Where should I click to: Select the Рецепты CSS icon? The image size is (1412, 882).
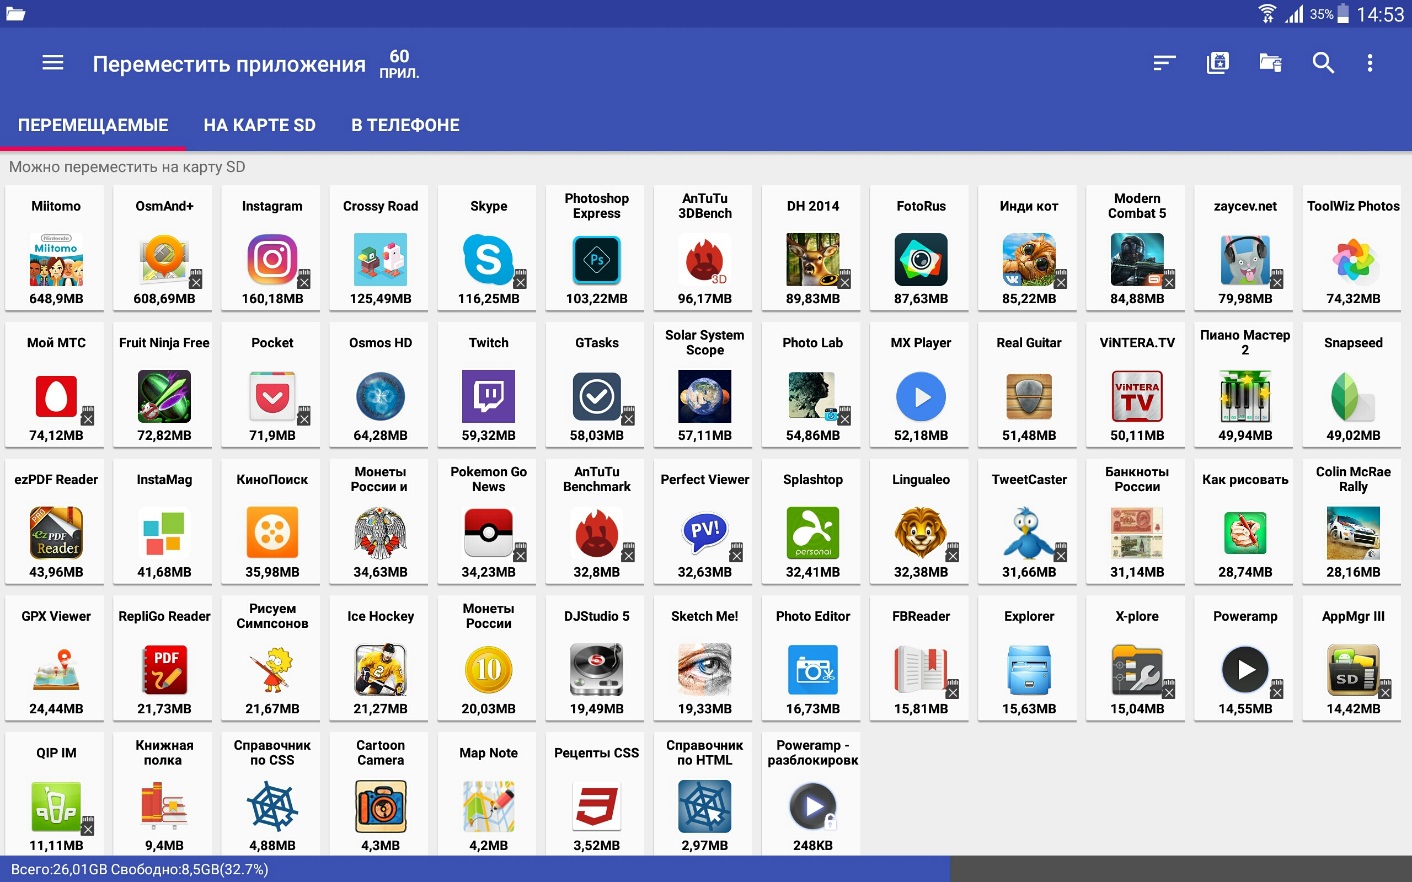tap(597, 807)
